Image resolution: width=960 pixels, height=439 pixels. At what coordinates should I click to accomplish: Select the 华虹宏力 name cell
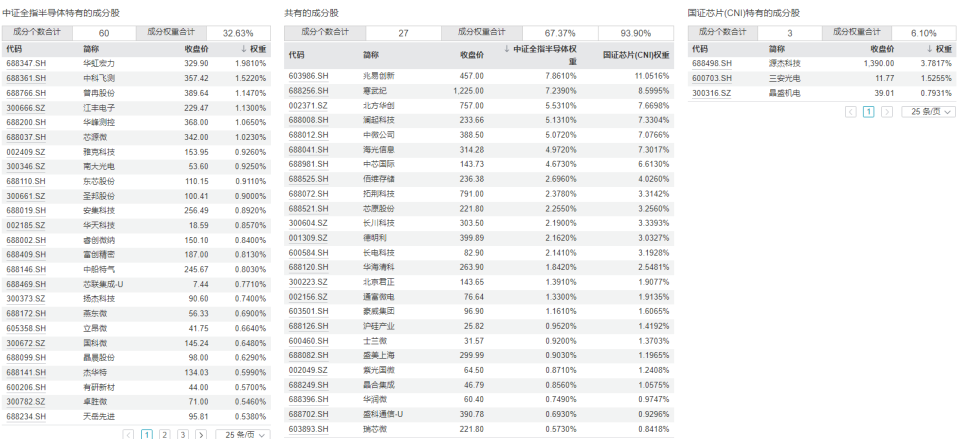click(x=99, y=63)
